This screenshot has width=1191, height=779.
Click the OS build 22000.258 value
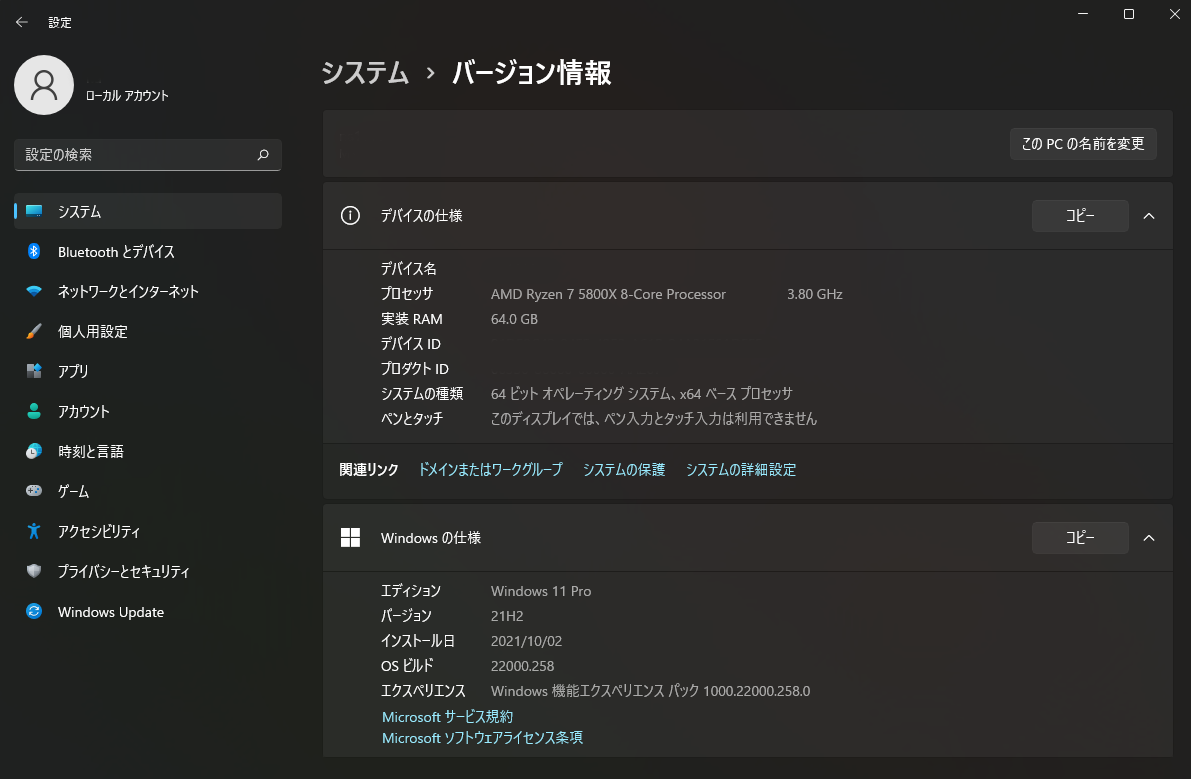pos(523,667)
